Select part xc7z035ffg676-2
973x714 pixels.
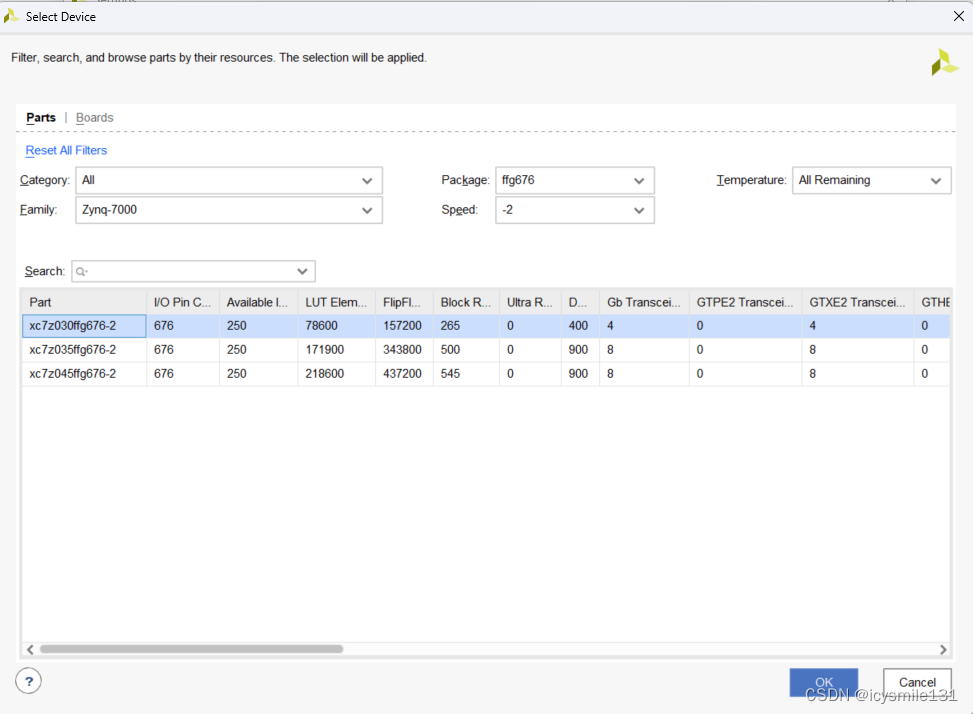point(84,350)
